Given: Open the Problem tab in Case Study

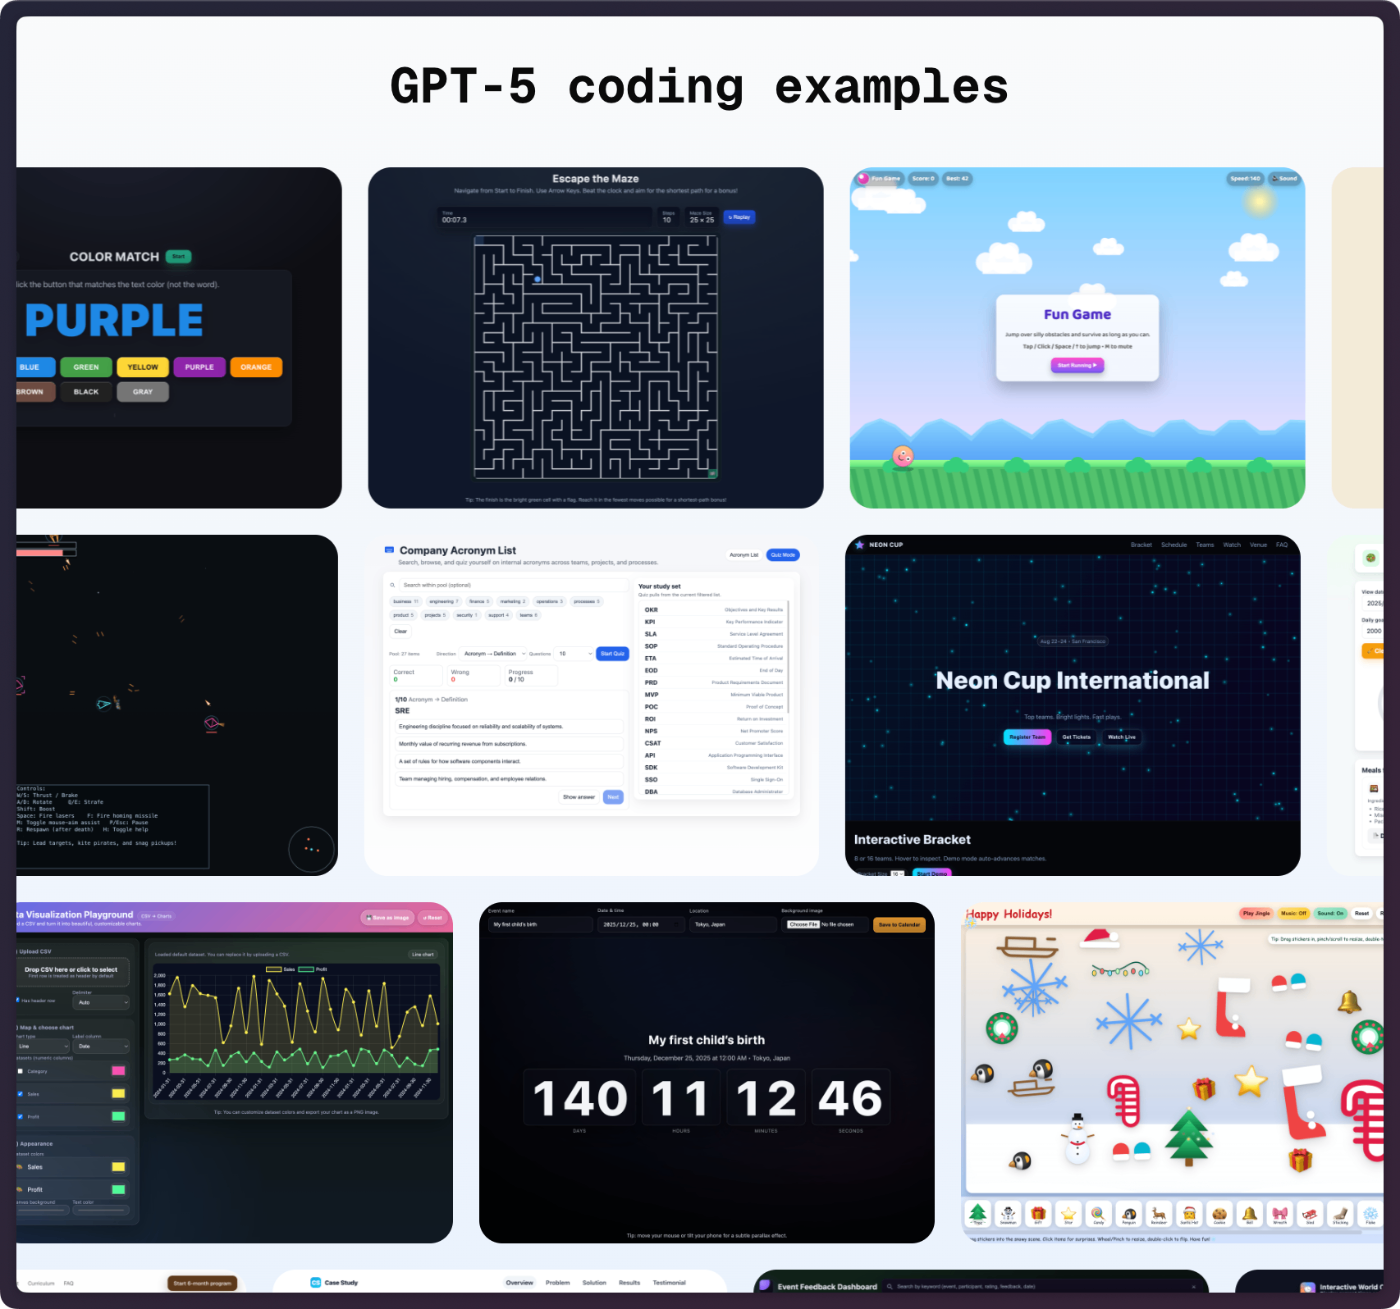Looking at the screenshot, I should click(x=558, y=1282).
